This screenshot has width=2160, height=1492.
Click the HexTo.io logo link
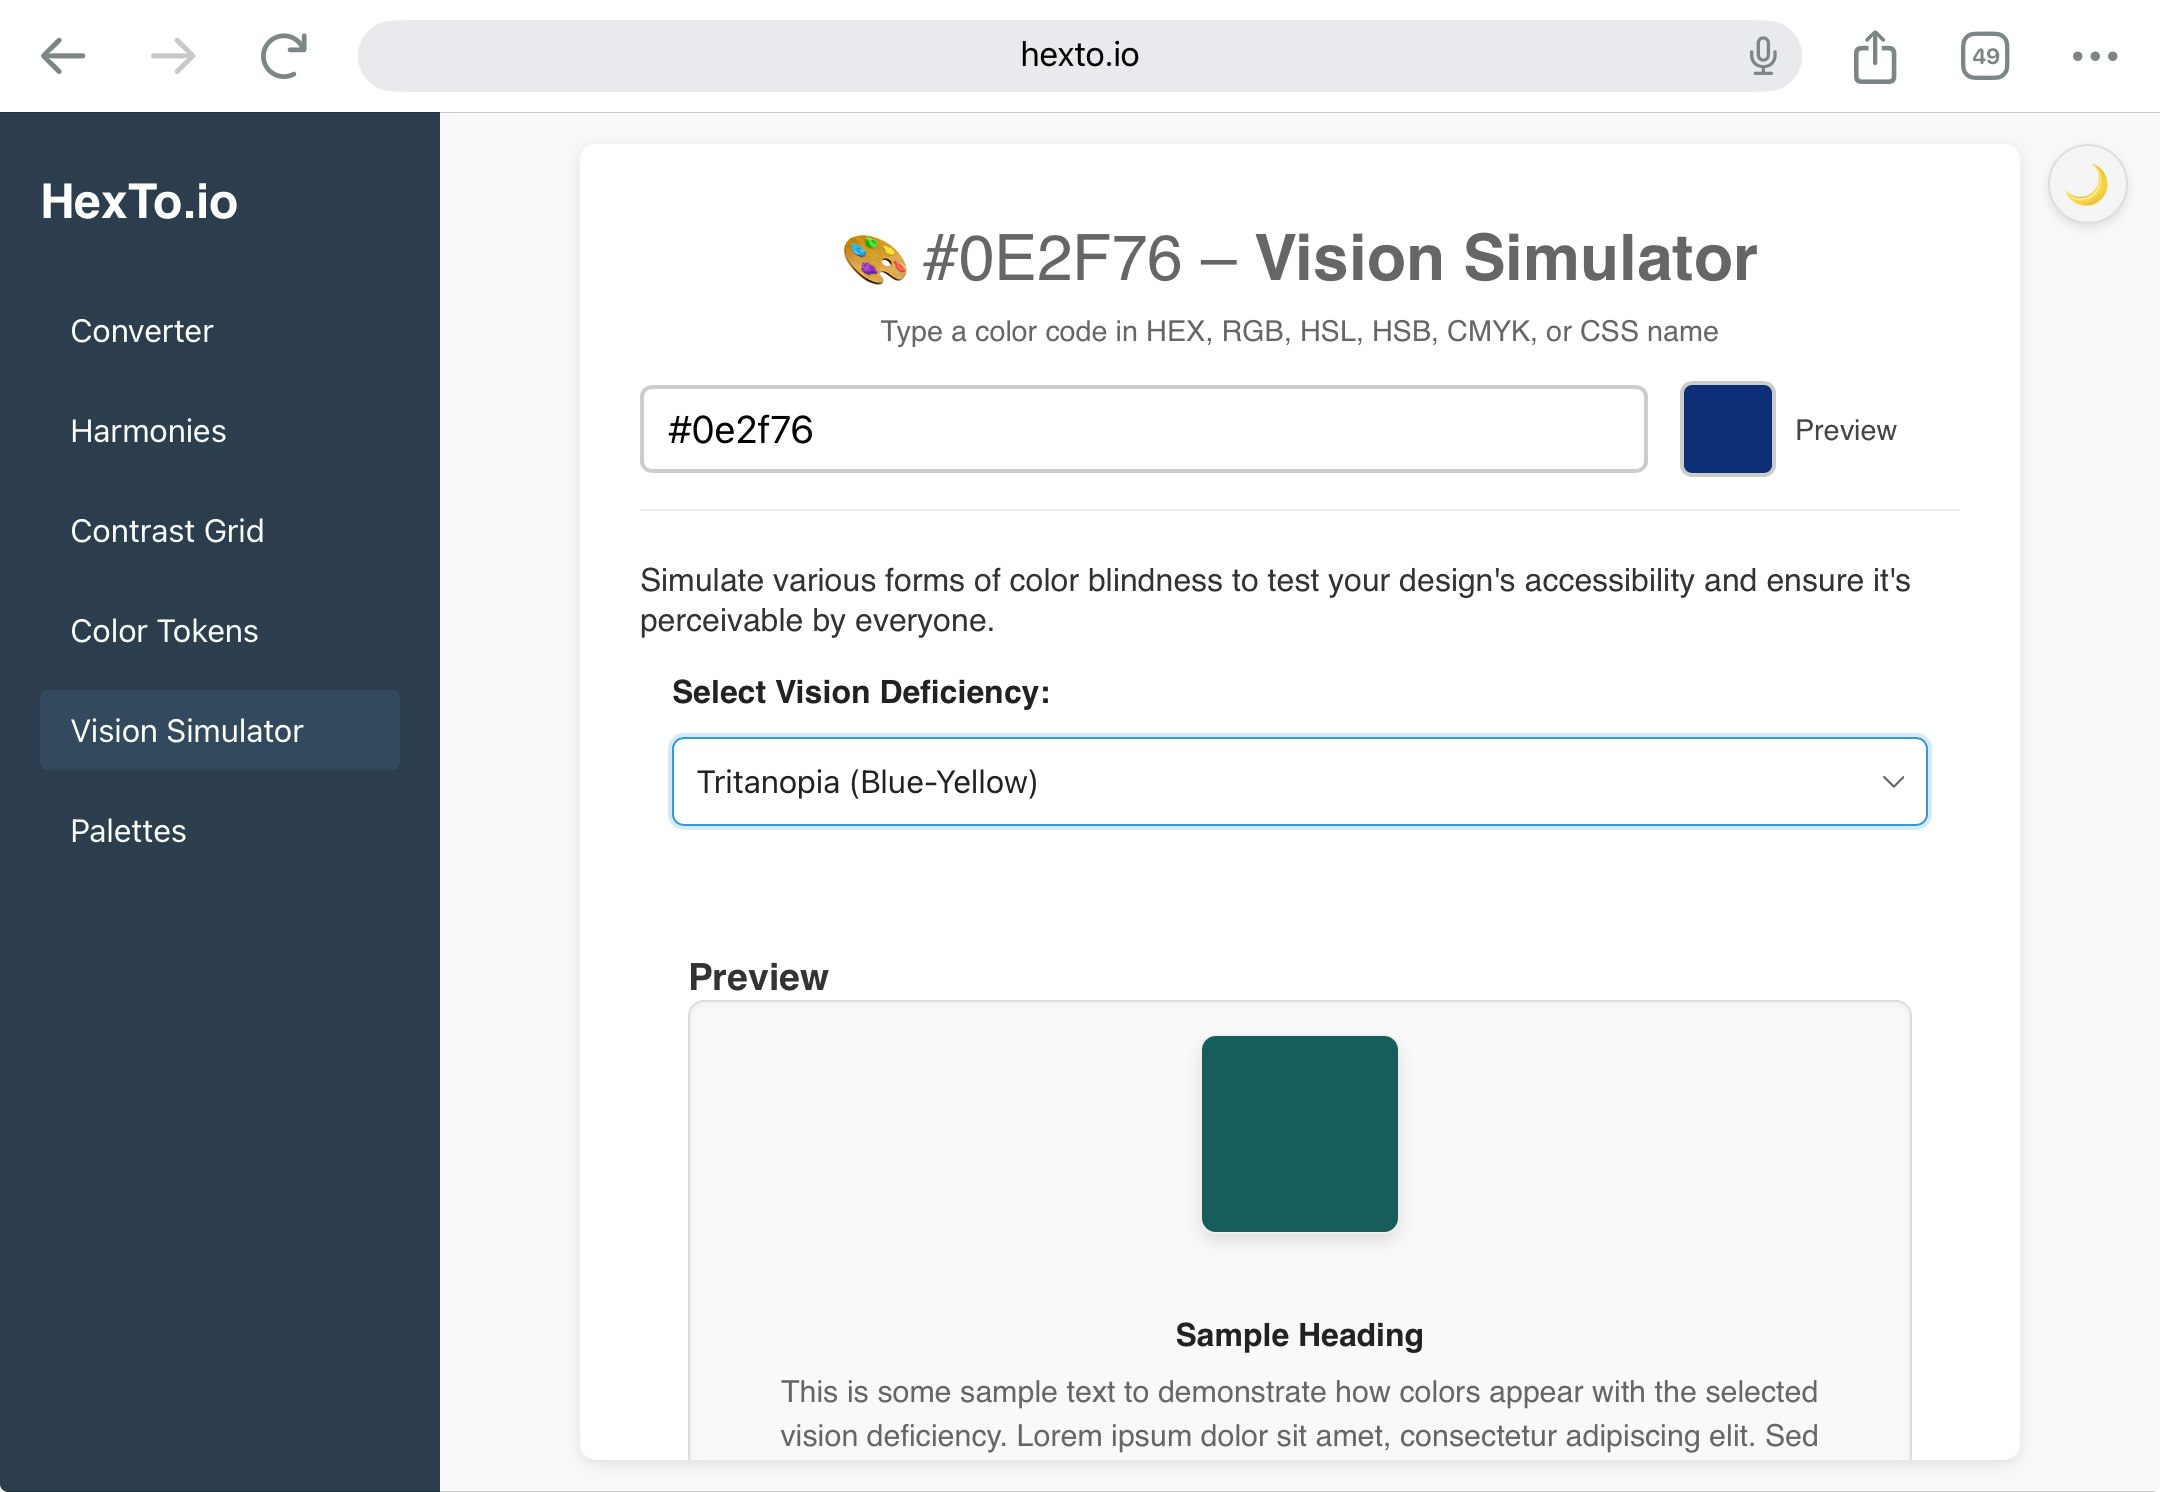[139, 202]
